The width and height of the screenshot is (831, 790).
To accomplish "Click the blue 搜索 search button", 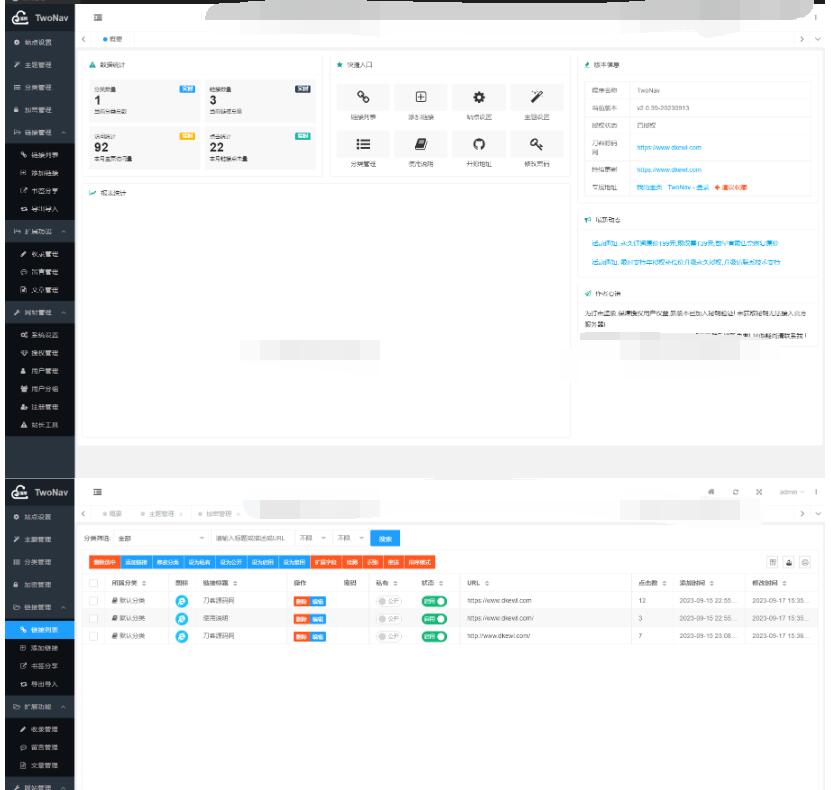I will pos(385,538).
